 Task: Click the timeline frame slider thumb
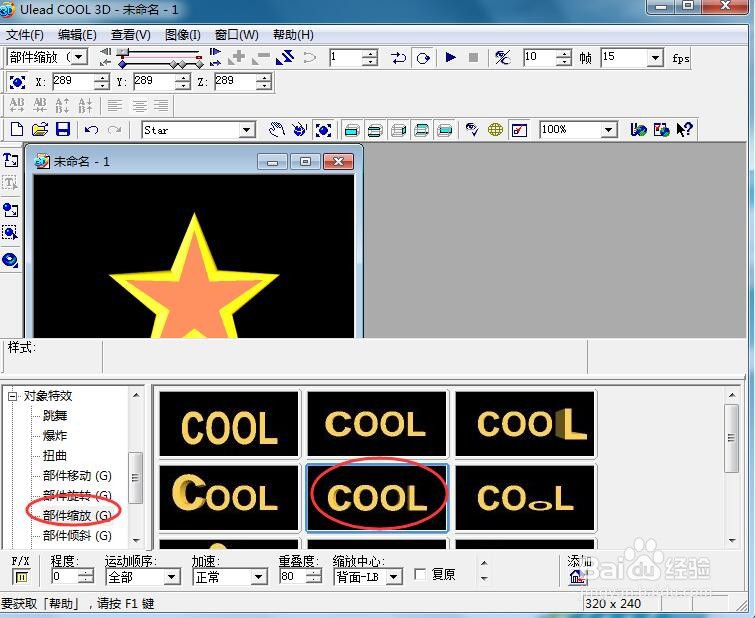click(x=124, y=51)
